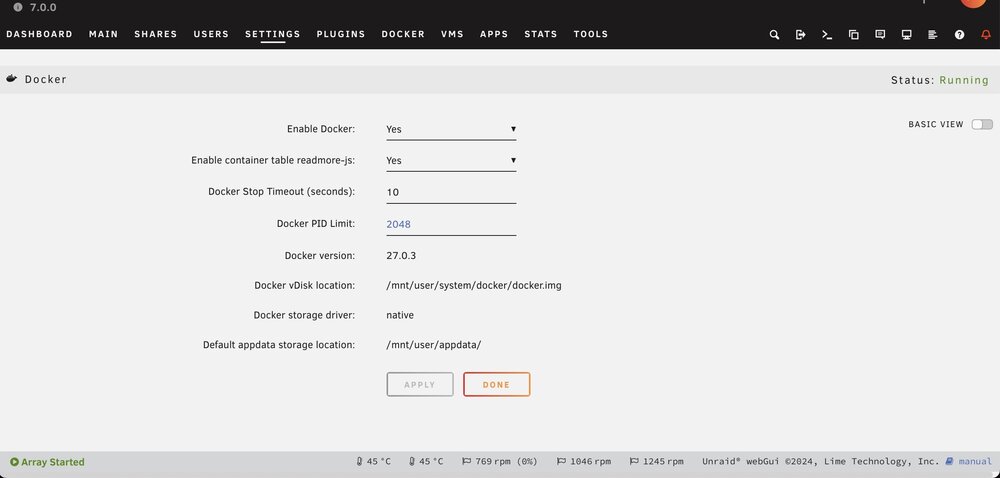Click the Docker section title text
This screenshot has width=1000, height=478.
tap(46, 79)
